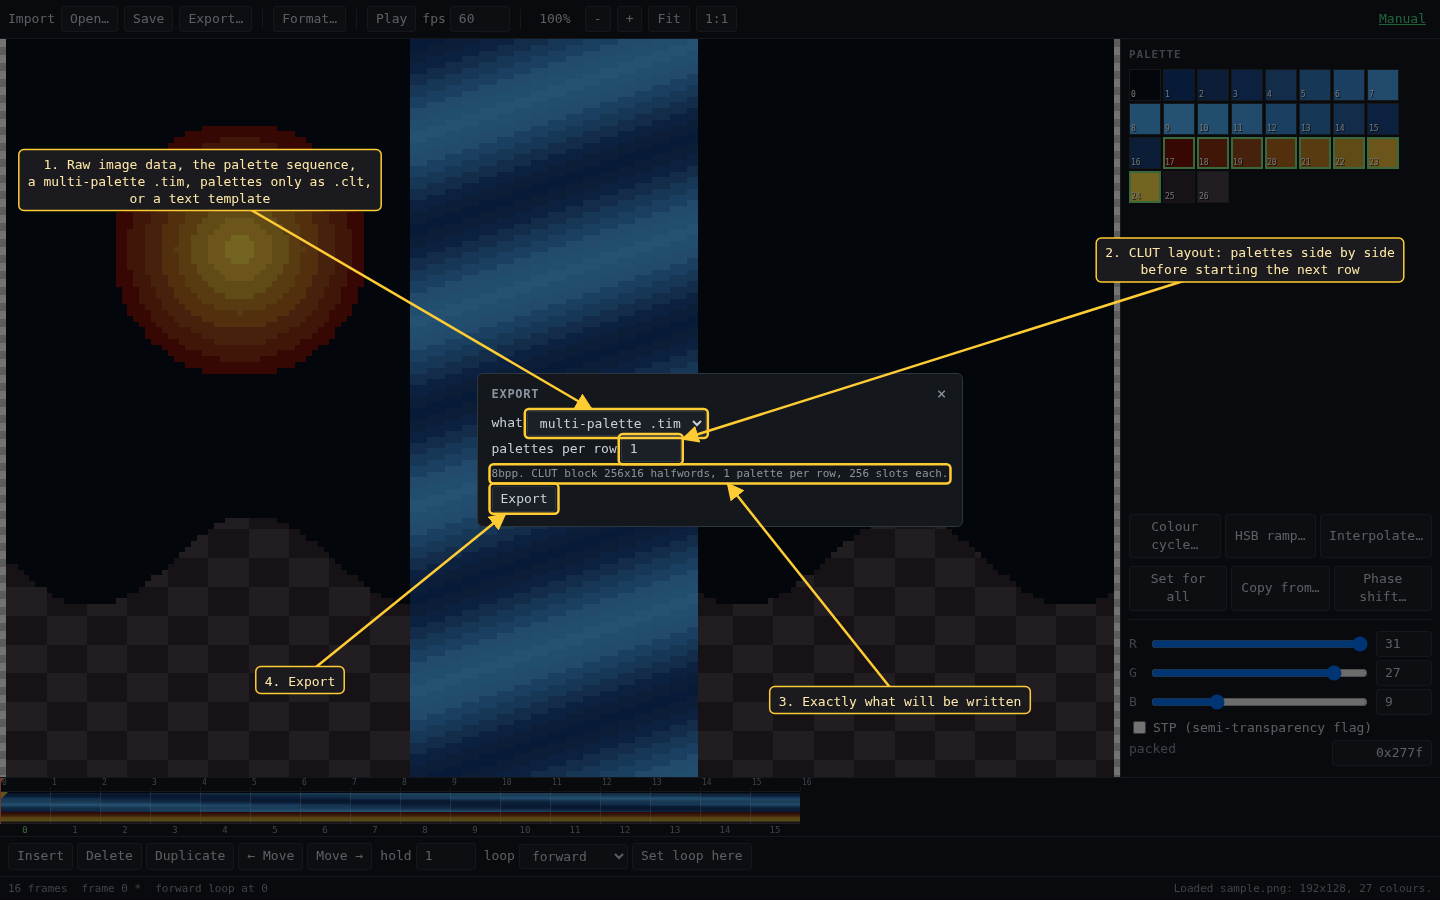
Task: Click the Set for all button
Action: point(1178,588)
